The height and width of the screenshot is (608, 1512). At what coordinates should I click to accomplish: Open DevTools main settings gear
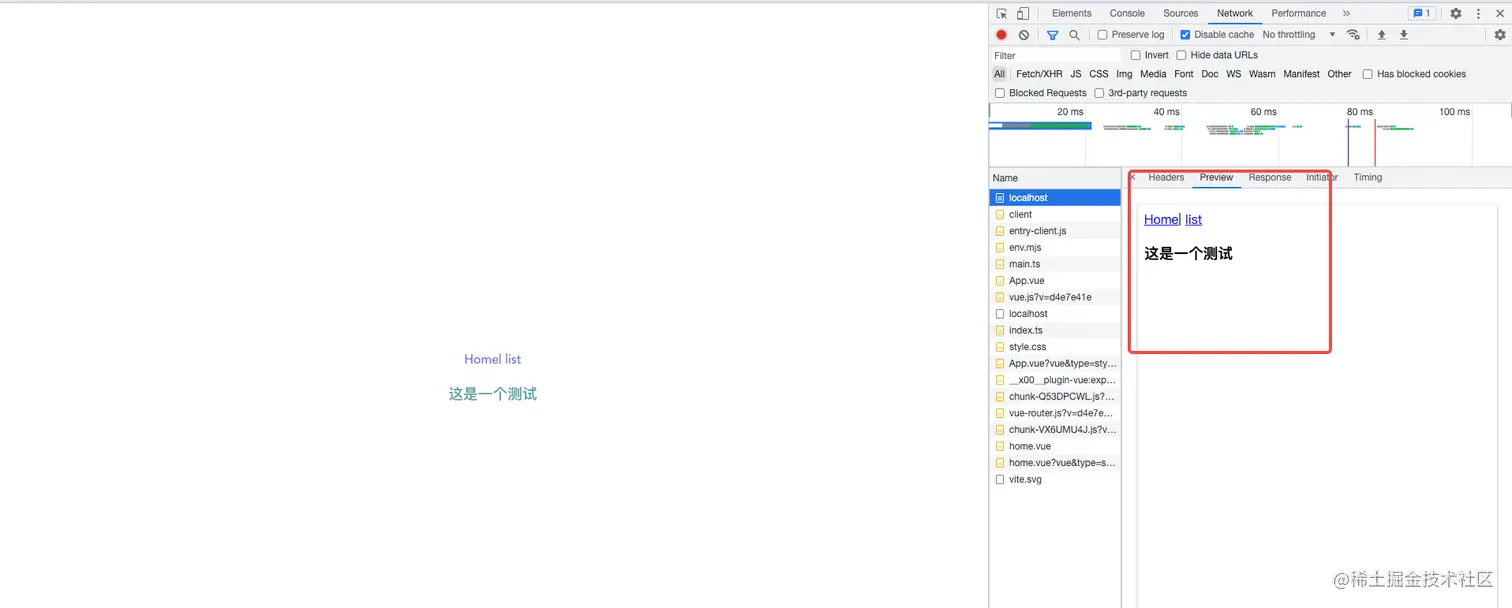pos(1456,13)
